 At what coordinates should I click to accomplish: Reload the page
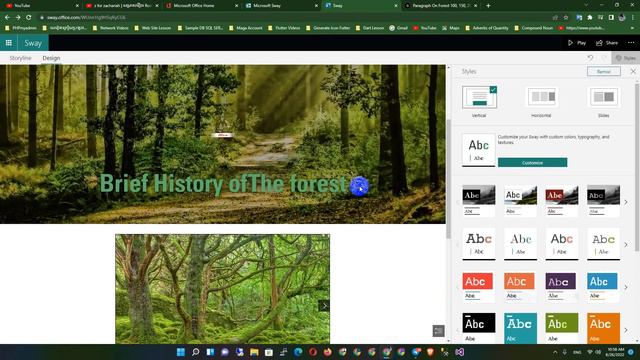point(29,18)
